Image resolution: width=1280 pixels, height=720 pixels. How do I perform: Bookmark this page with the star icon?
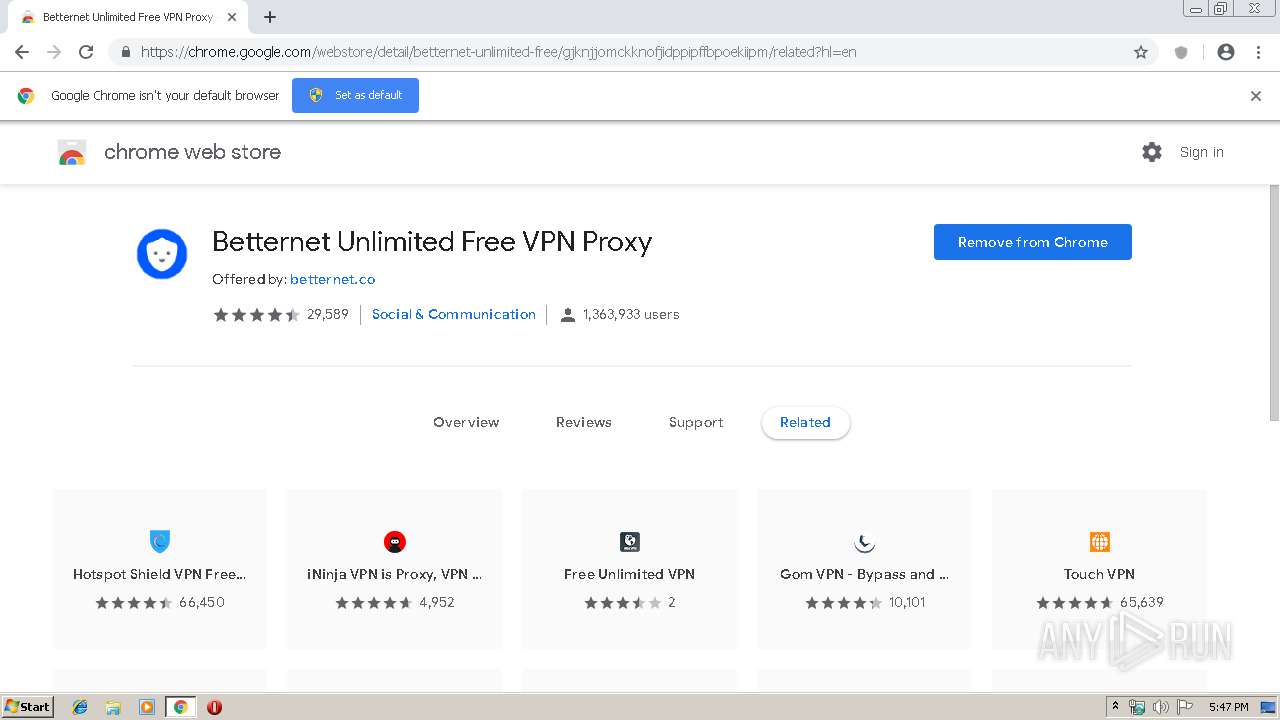coord(1141,52)
